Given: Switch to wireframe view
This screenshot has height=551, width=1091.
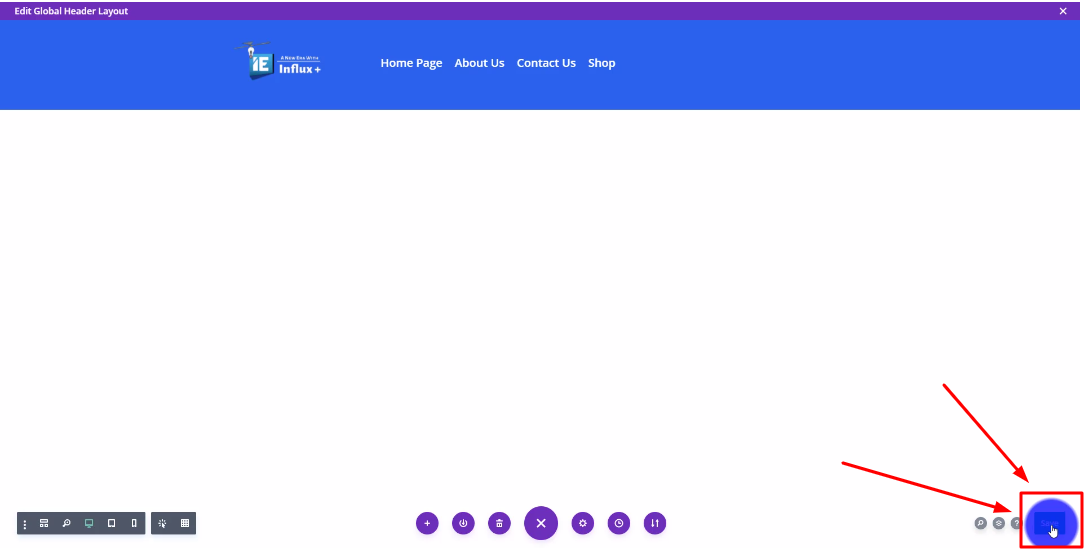Looking at the screenshot, I should point(44,523).
